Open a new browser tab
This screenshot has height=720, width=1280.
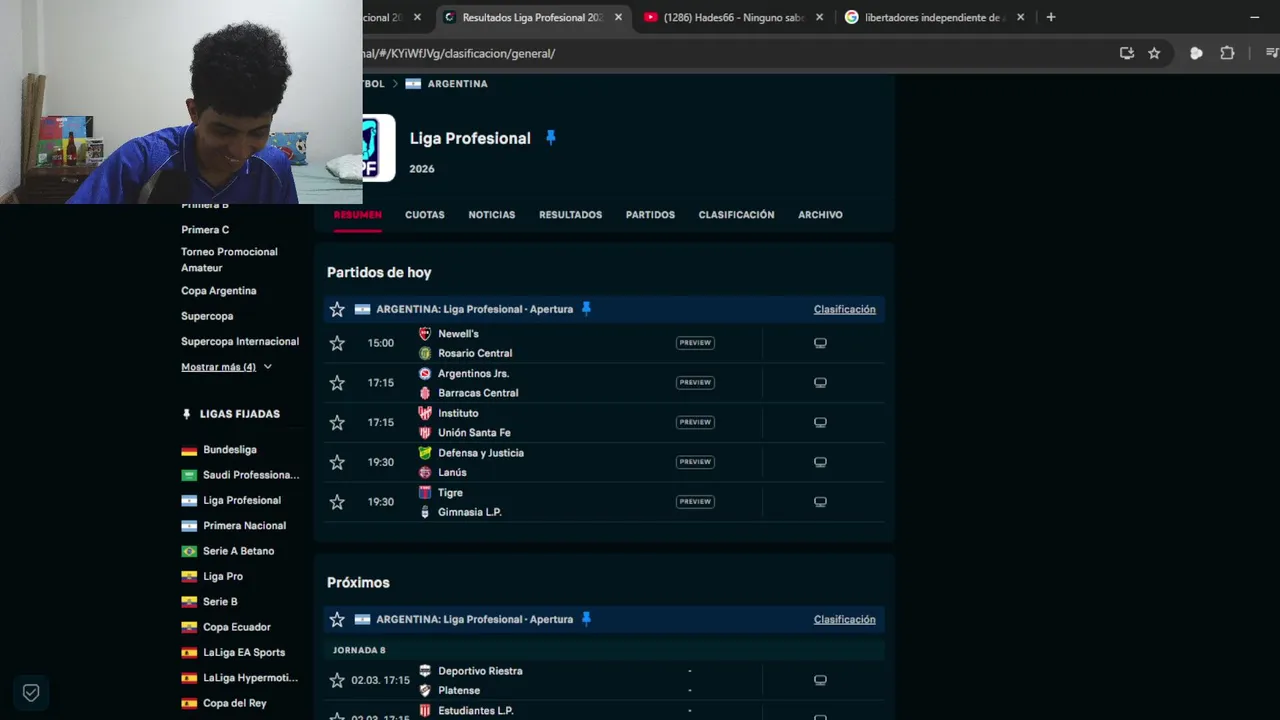[1050, 17]
